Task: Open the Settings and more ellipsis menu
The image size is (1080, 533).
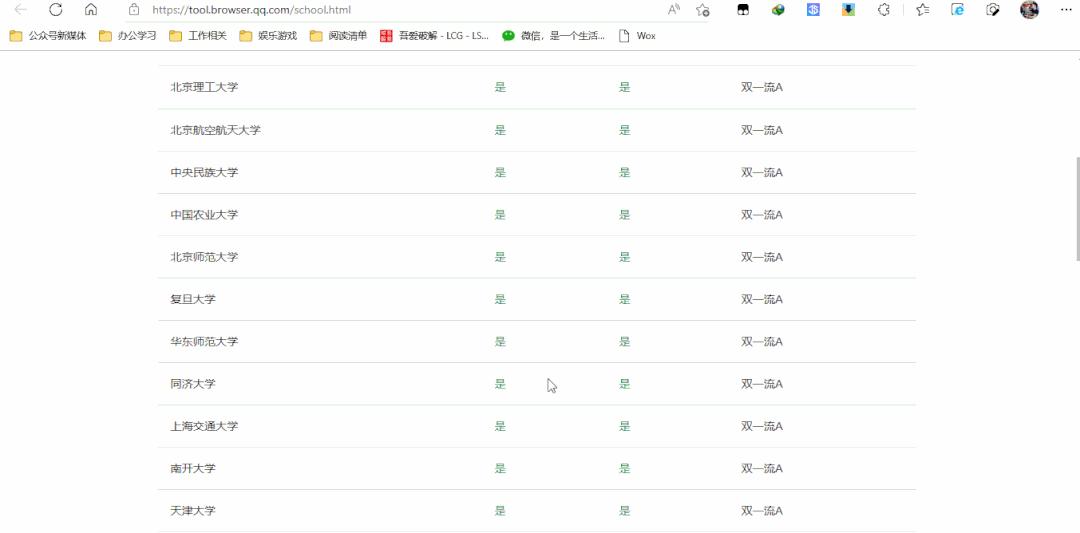Action: click(1066, 10)
